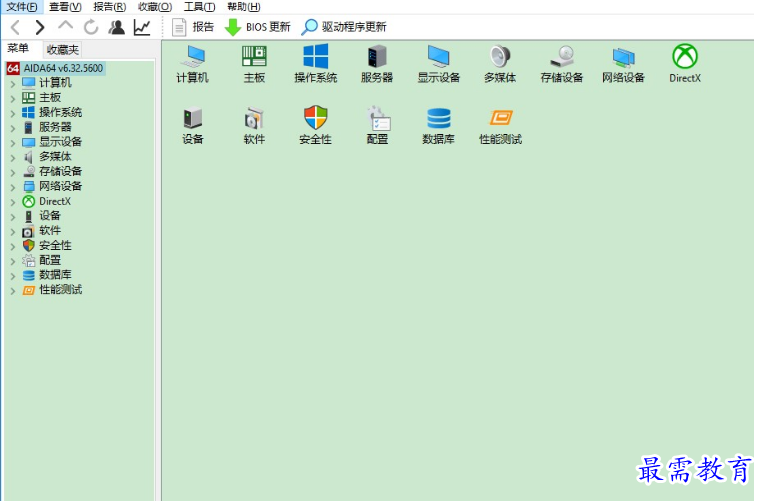The height and width of the screenshot is (501, 760).
Task: Open the 性能测试 benchmark icon in main panel
Action: click(500, 125)
